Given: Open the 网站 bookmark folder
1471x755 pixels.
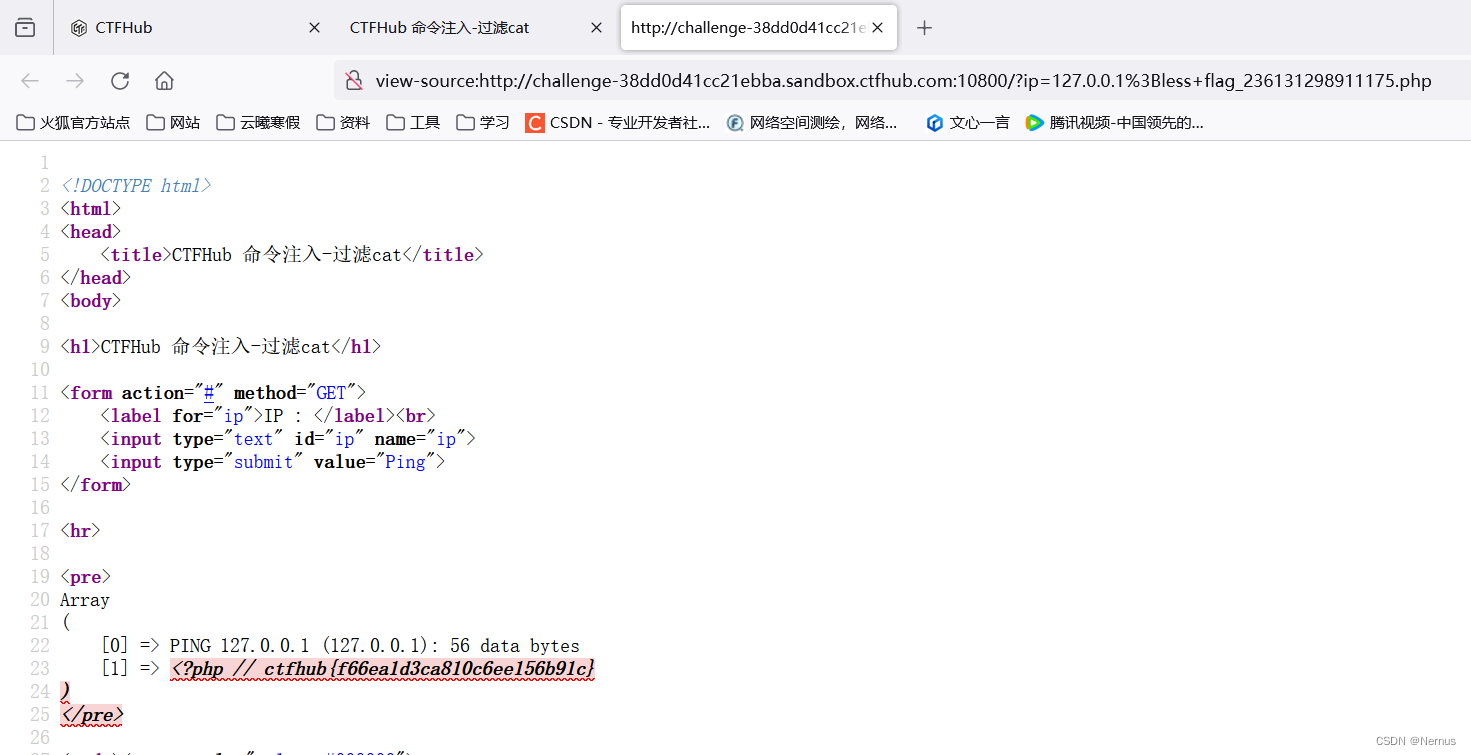Looking at the screenshot, I should [x=173, y=123].
